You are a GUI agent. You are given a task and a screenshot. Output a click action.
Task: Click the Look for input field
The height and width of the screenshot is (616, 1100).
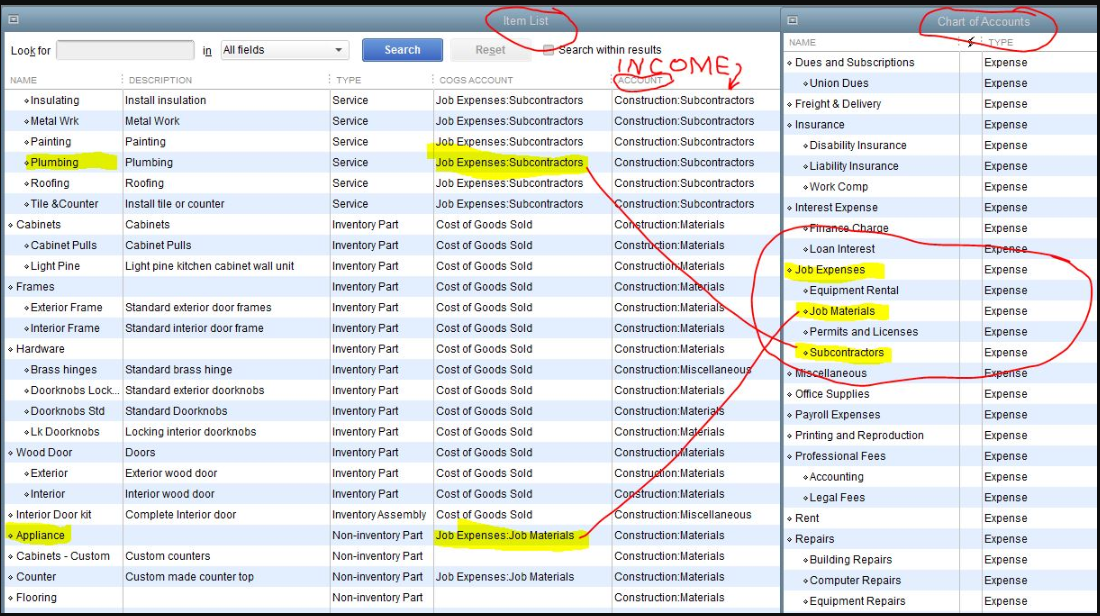click(125, 49)
